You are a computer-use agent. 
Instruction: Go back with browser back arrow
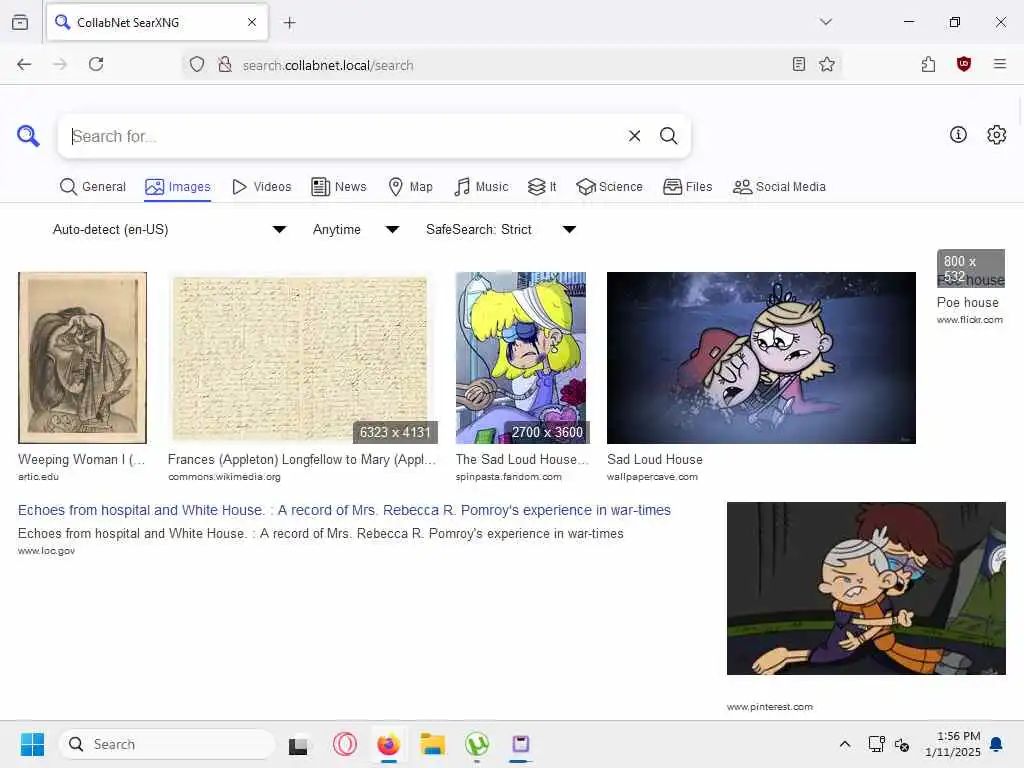pyautogui.click(x=24, y=64)
